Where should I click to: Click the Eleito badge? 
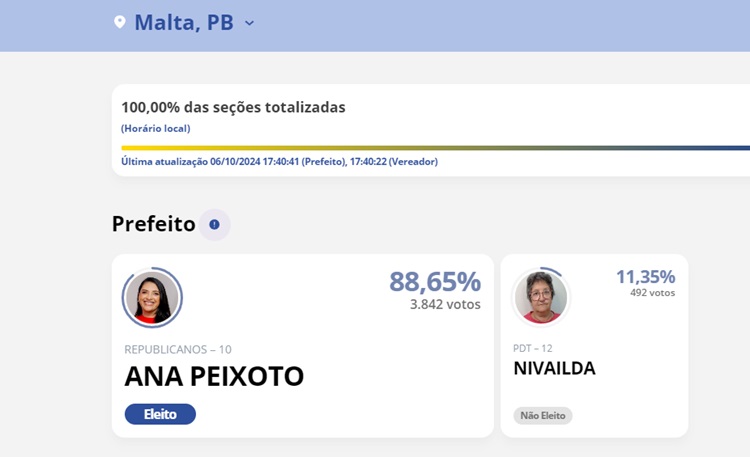pyautogui.click(x=160, y=414)
